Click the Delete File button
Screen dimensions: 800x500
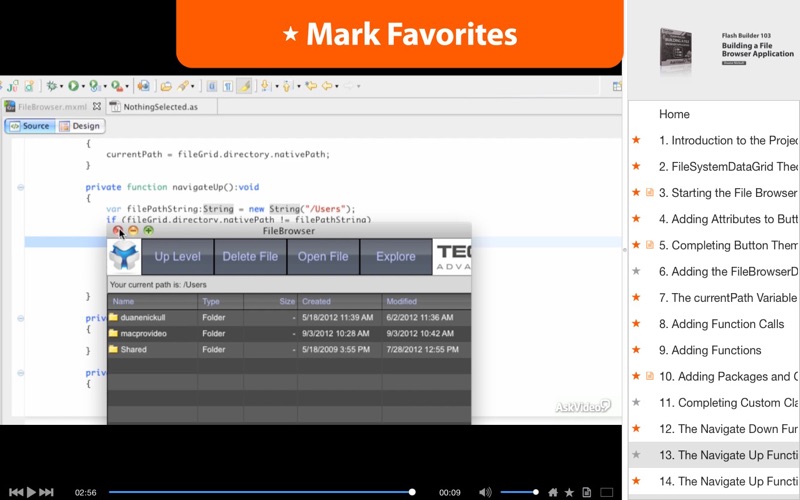[250, 257]
